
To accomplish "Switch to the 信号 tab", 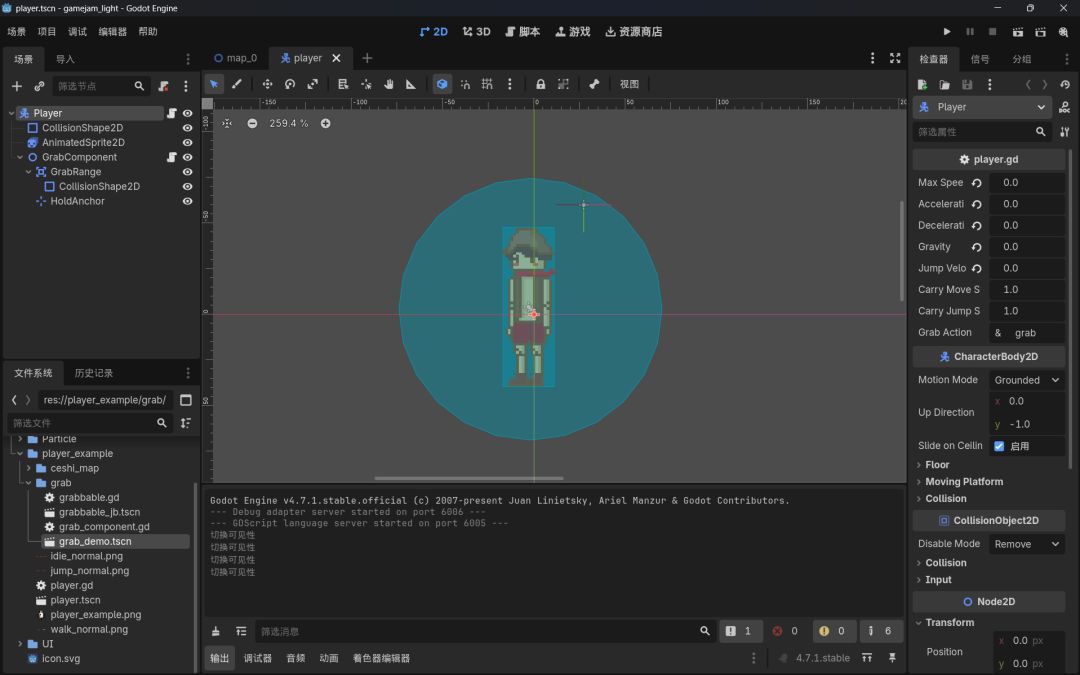I will pos(980,59).
